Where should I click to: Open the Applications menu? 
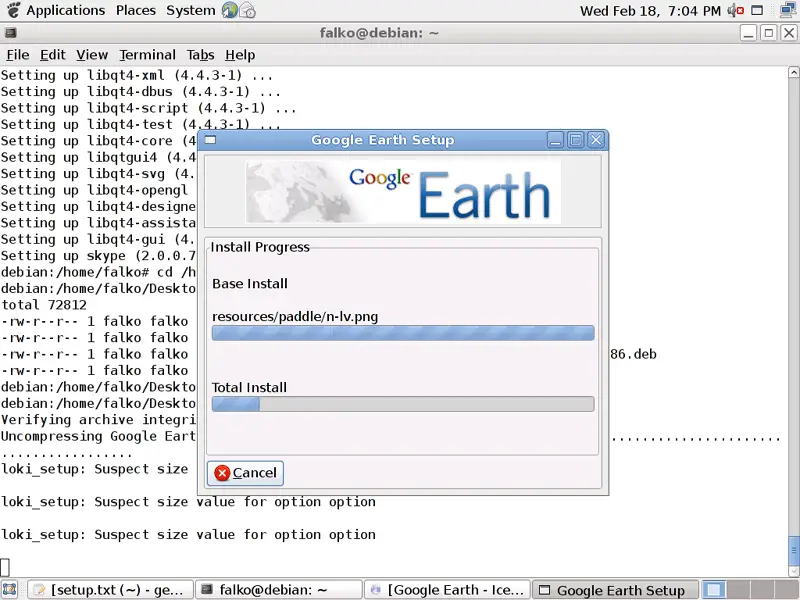[65, 10]
